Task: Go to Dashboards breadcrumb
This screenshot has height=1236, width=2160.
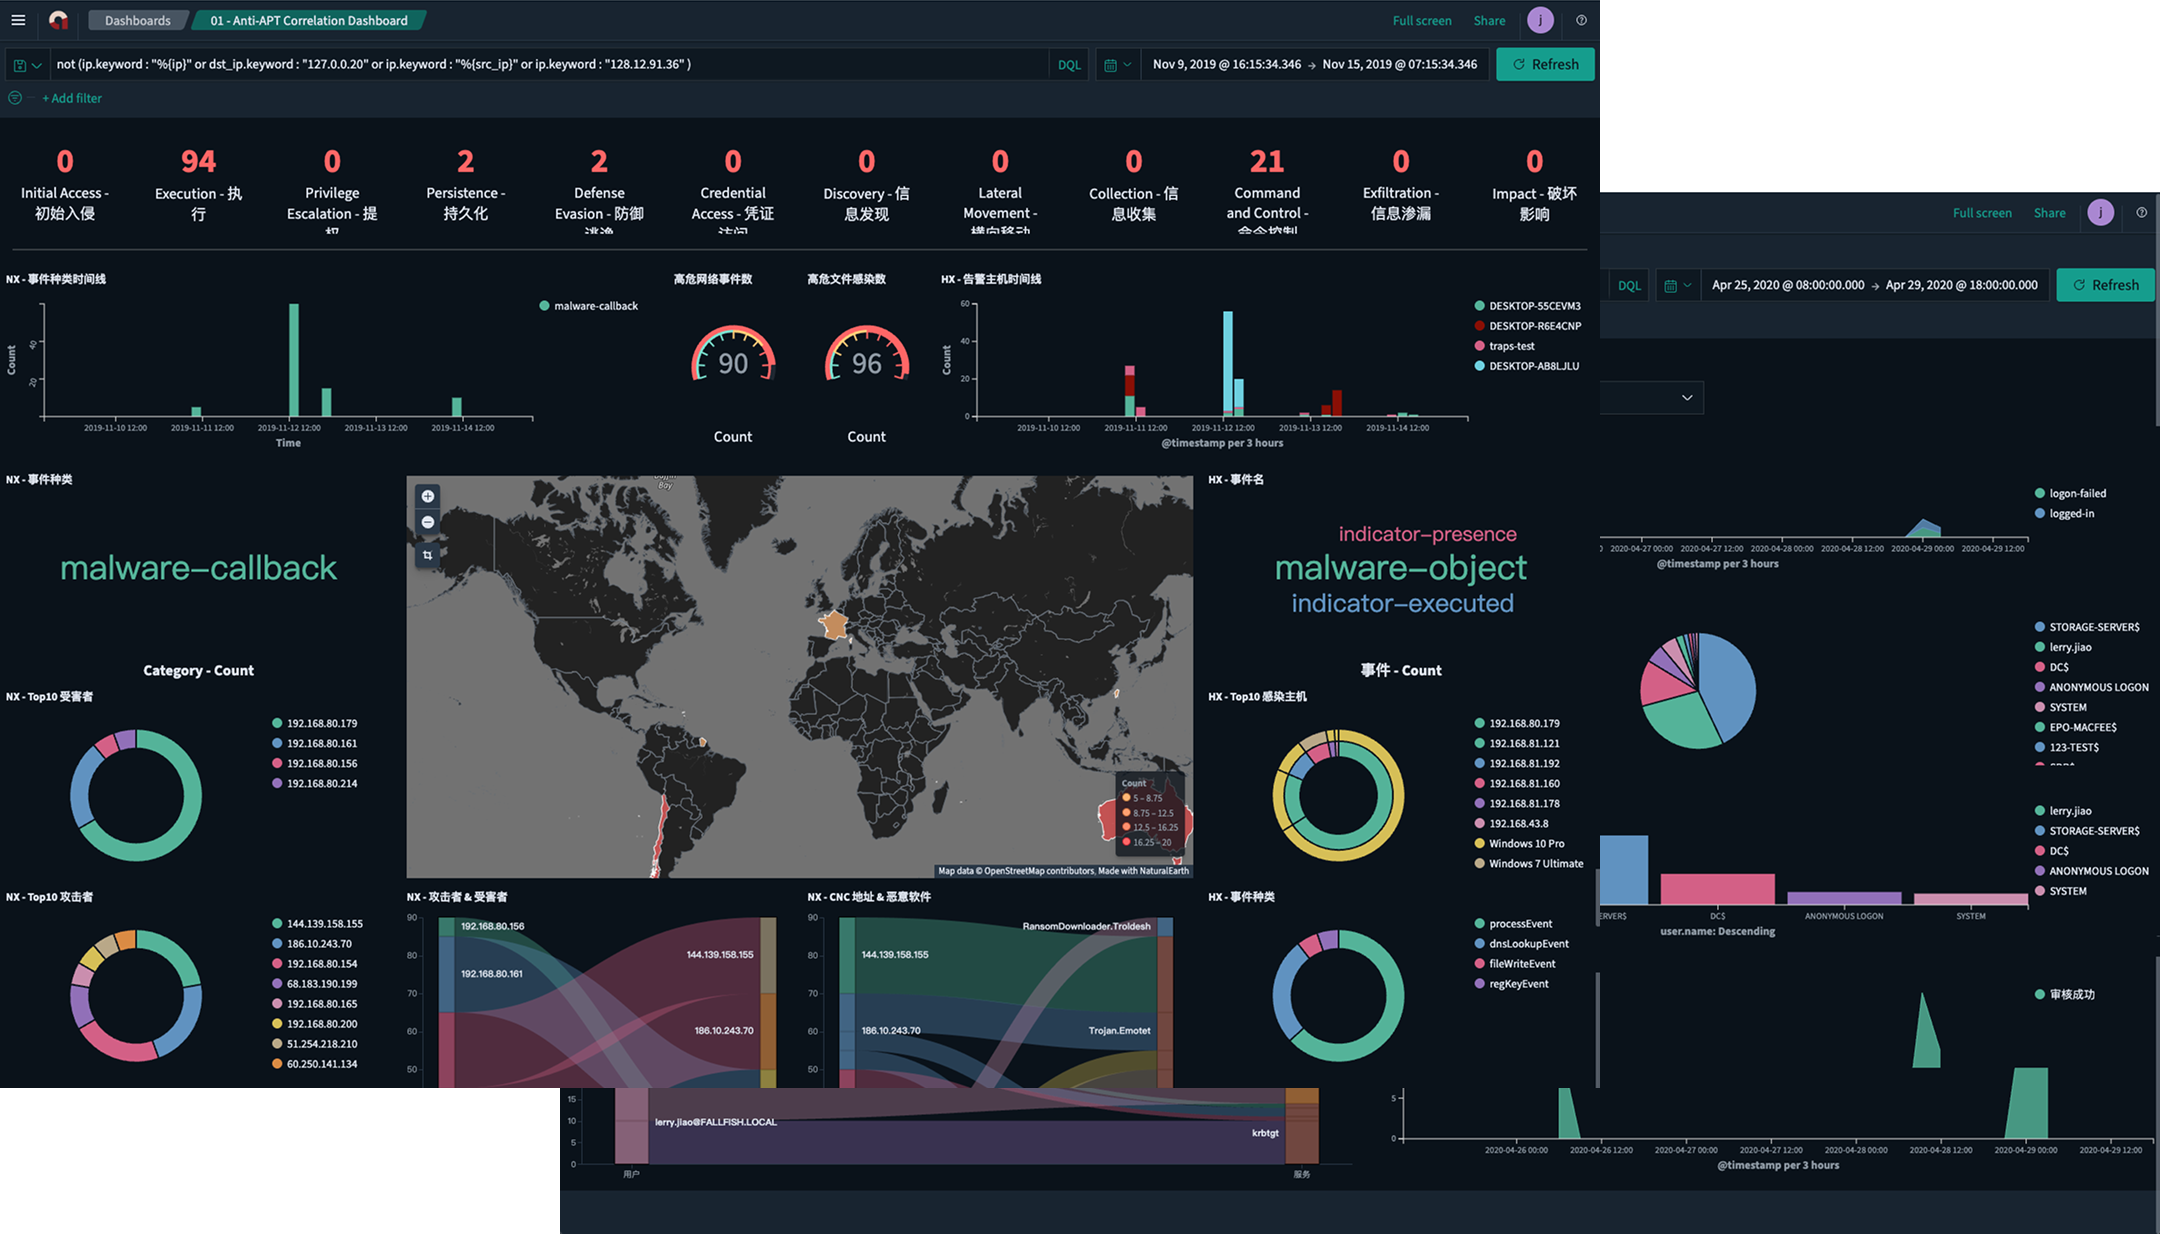Action: [137, 20]
